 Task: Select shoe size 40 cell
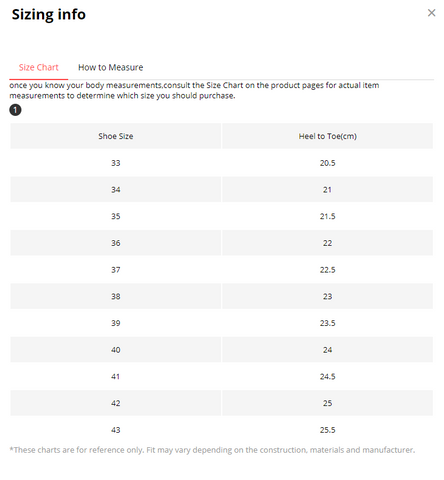coord(116,350)
